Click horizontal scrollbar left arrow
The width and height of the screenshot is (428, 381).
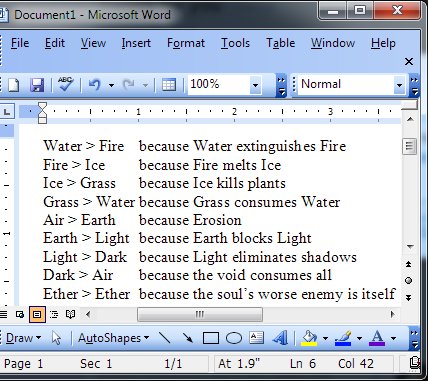(88, 314)
